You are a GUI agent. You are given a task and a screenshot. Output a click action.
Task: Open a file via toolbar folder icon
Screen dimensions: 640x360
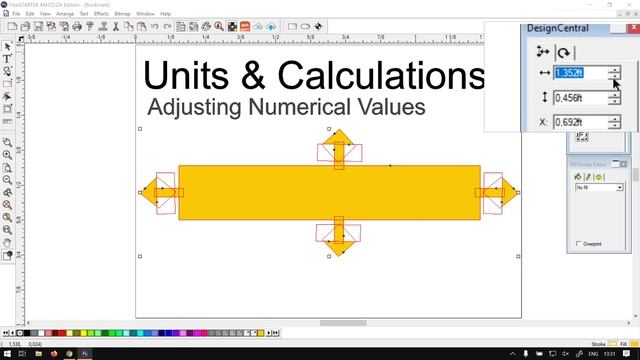[25, 27]
